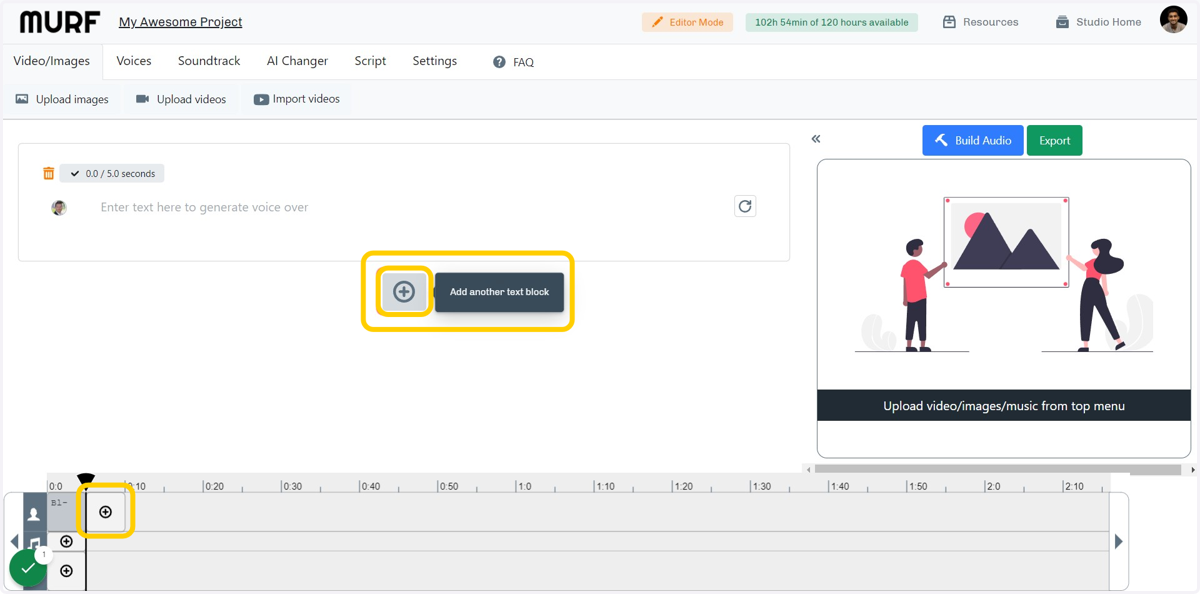Click the 1:30 mark on timeline ruler

click(761, 486)
